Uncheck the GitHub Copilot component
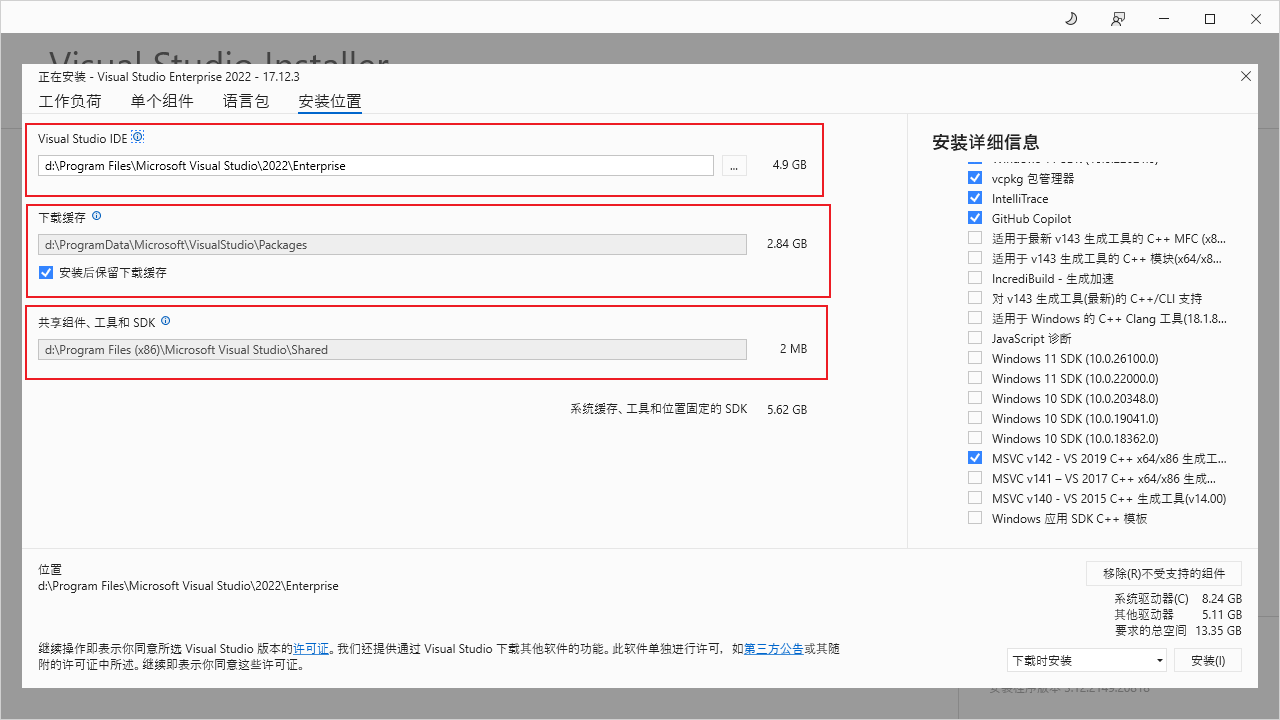1280x720 pixels. (x=975, y=218)
